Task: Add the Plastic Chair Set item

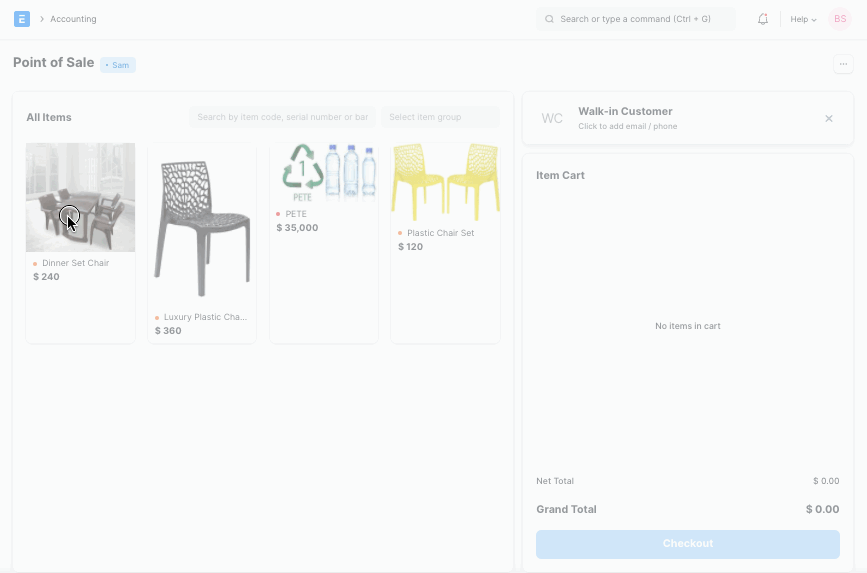Action: 445,182
